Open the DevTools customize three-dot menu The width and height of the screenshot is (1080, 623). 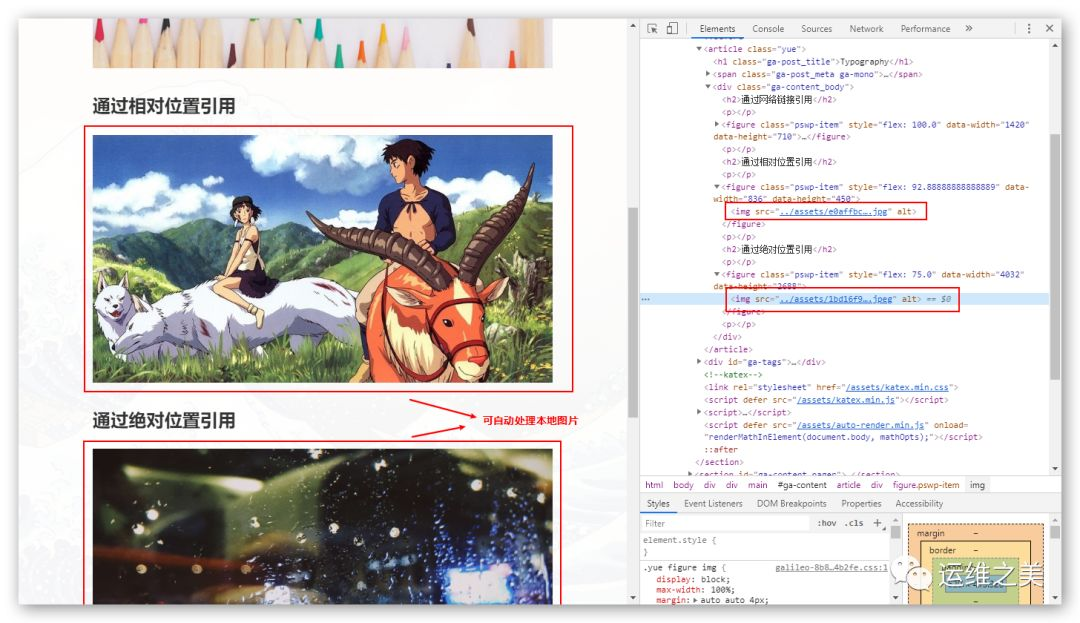(x=1029, y=28)
